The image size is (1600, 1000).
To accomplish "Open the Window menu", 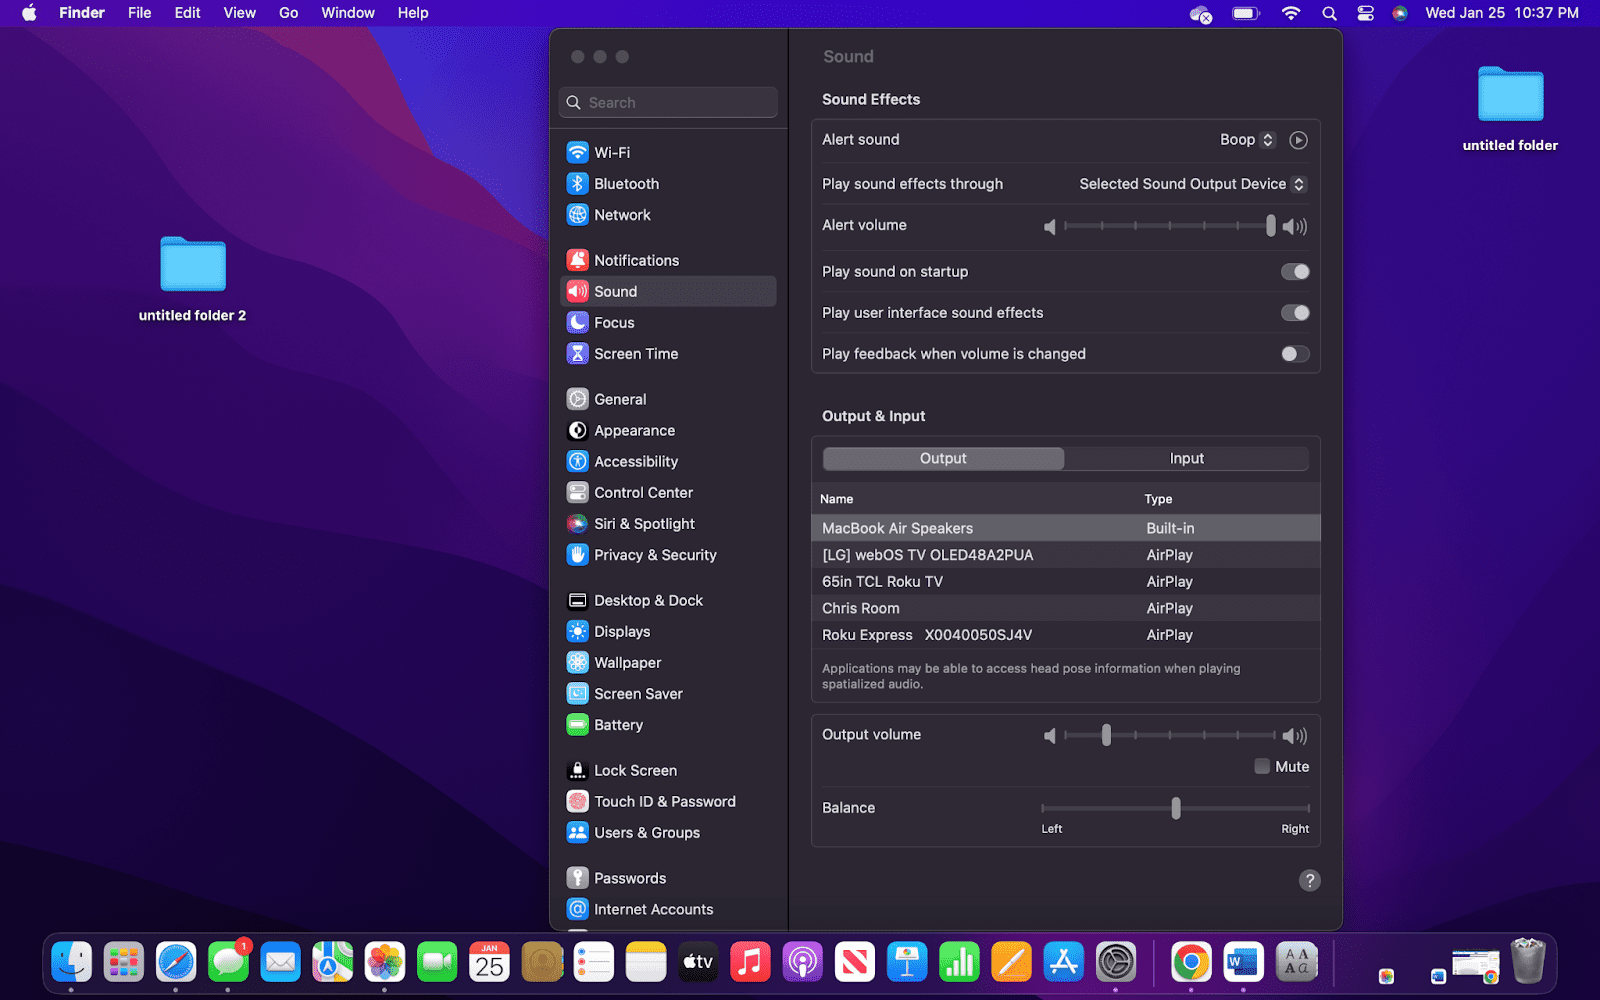I will click(348, 13).
